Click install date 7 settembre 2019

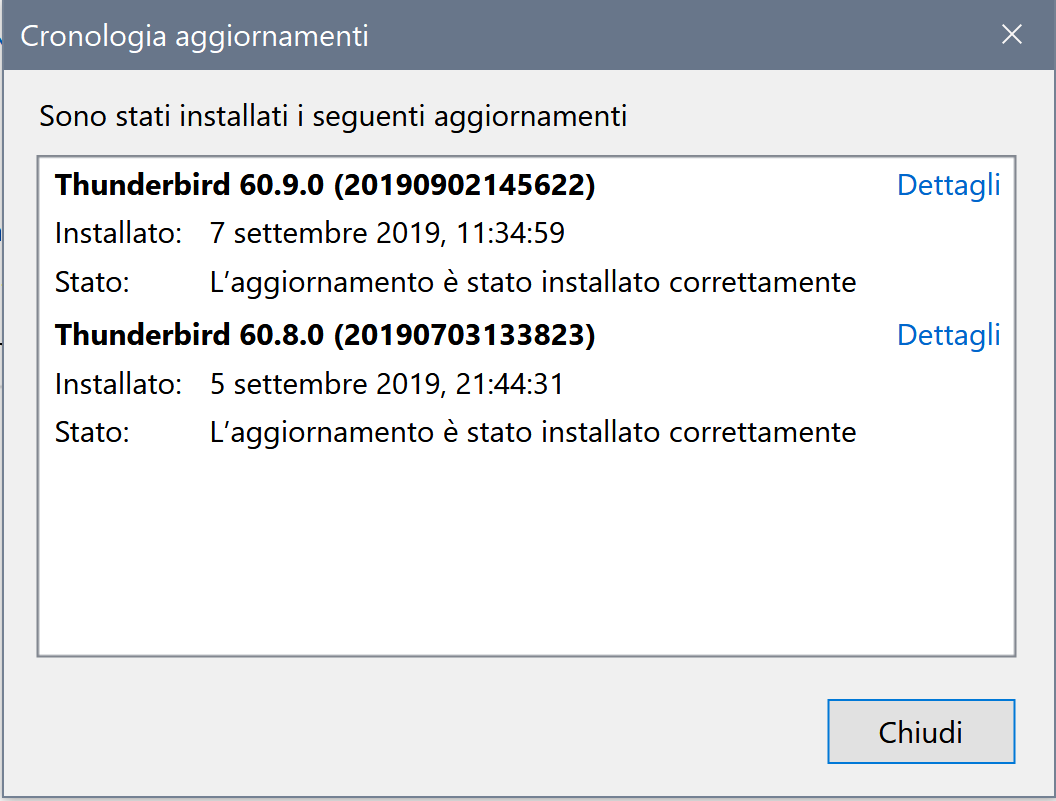[326, 234]
